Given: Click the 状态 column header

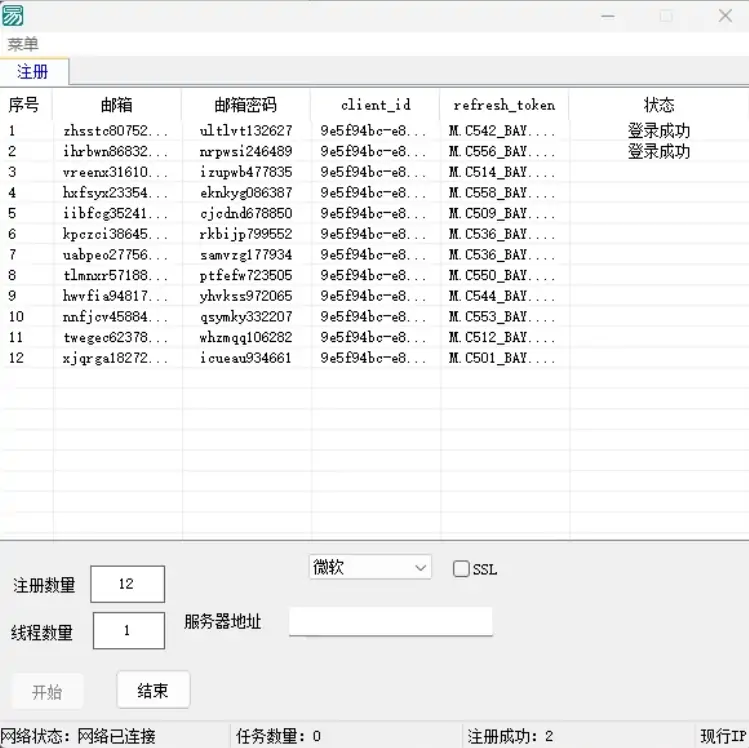Looking at the screenshot, I should coord(659,105).
